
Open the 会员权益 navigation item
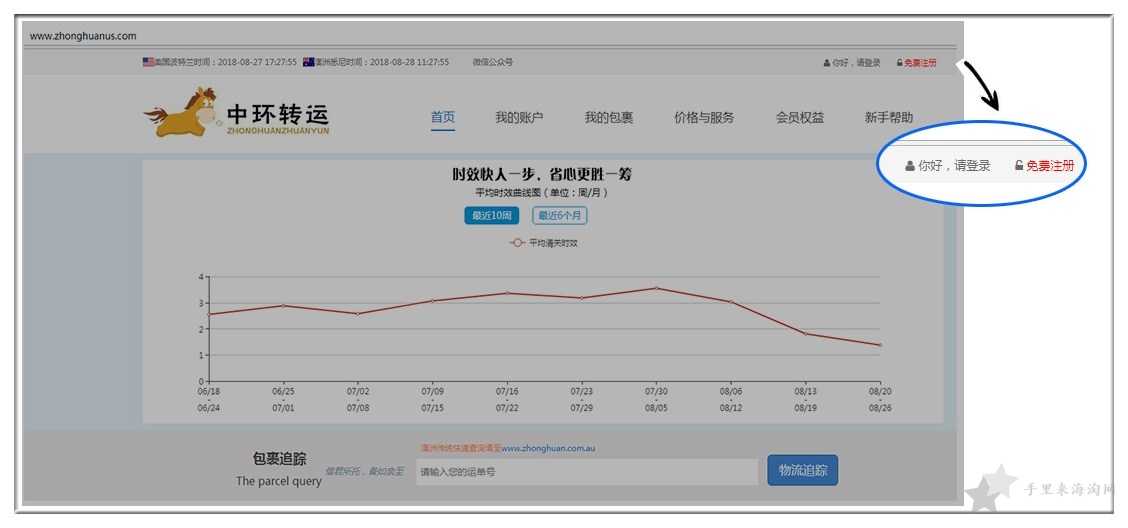[800, 118]
